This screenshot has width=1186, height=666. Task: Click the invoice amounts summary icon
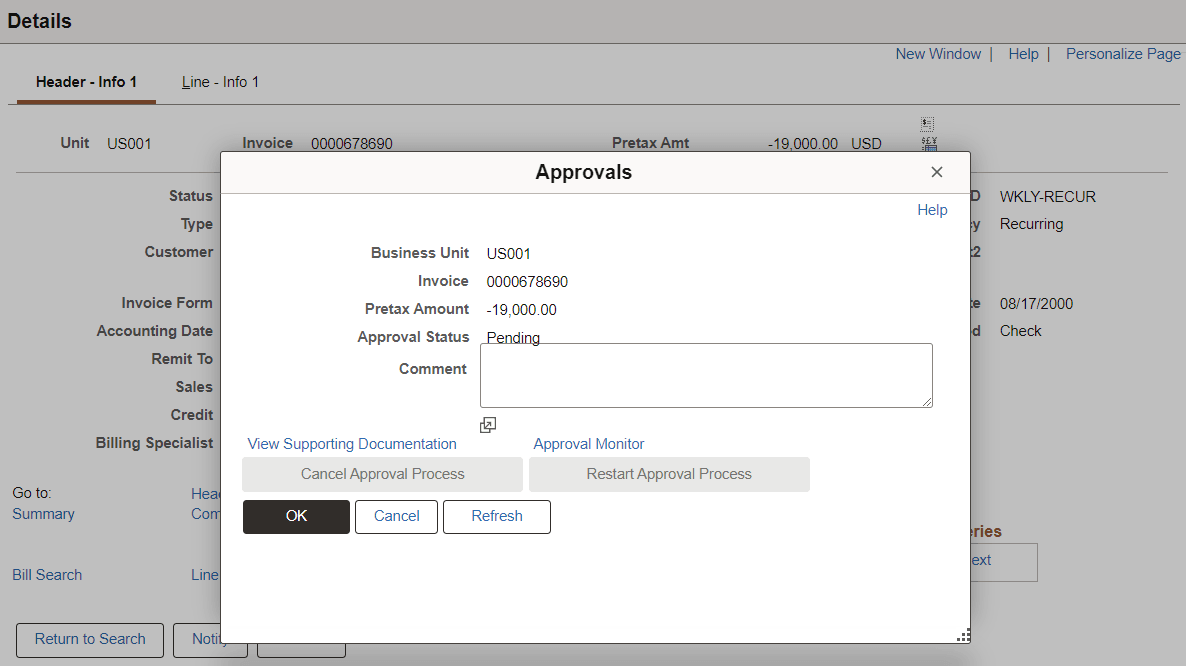coord(927,126)
